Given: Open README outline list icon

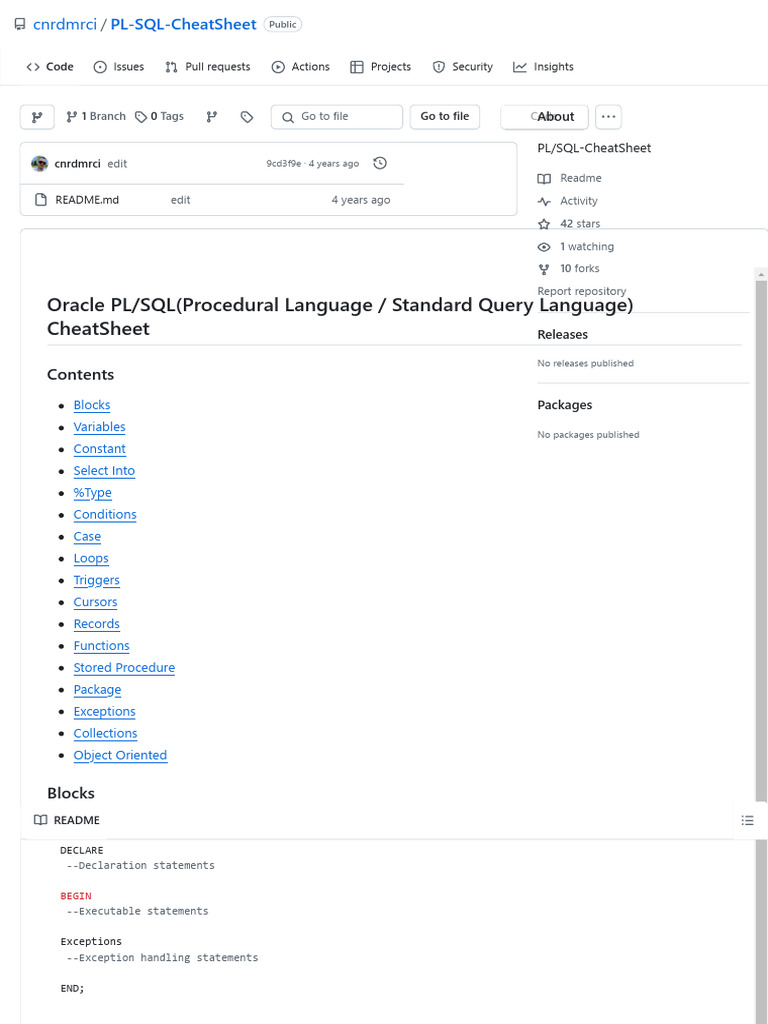Looking at the screenshot, I should click(x=747, y=820).
